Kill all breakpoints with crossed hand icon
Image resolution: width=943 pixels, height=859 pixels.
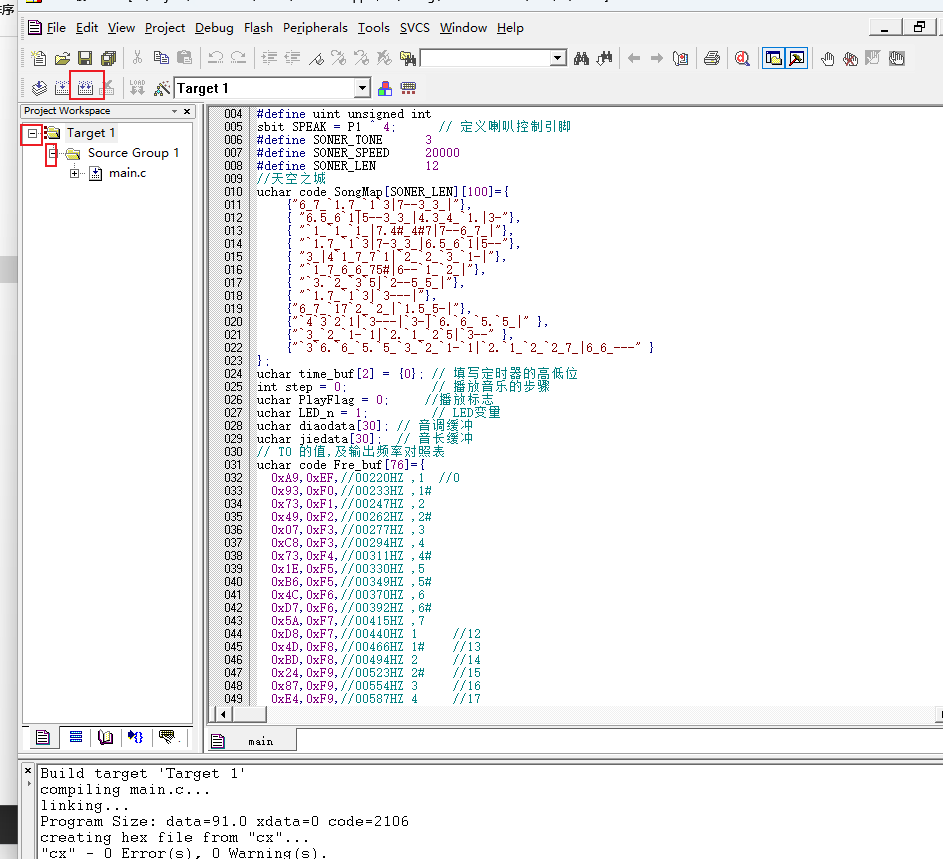pyautogui.click(x=850, y=58)
